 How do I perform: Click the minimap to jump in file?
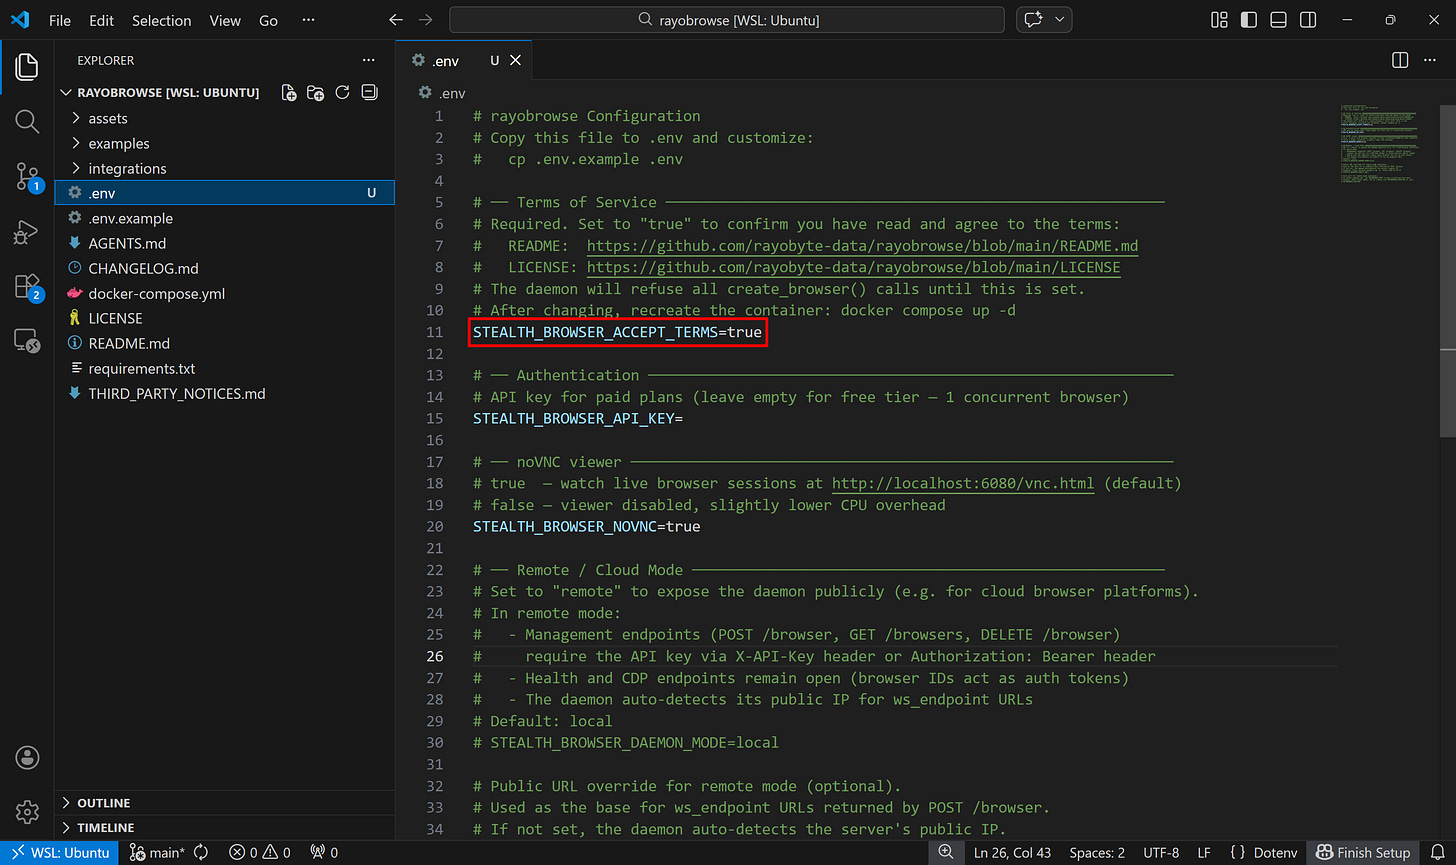(1380, 145)
